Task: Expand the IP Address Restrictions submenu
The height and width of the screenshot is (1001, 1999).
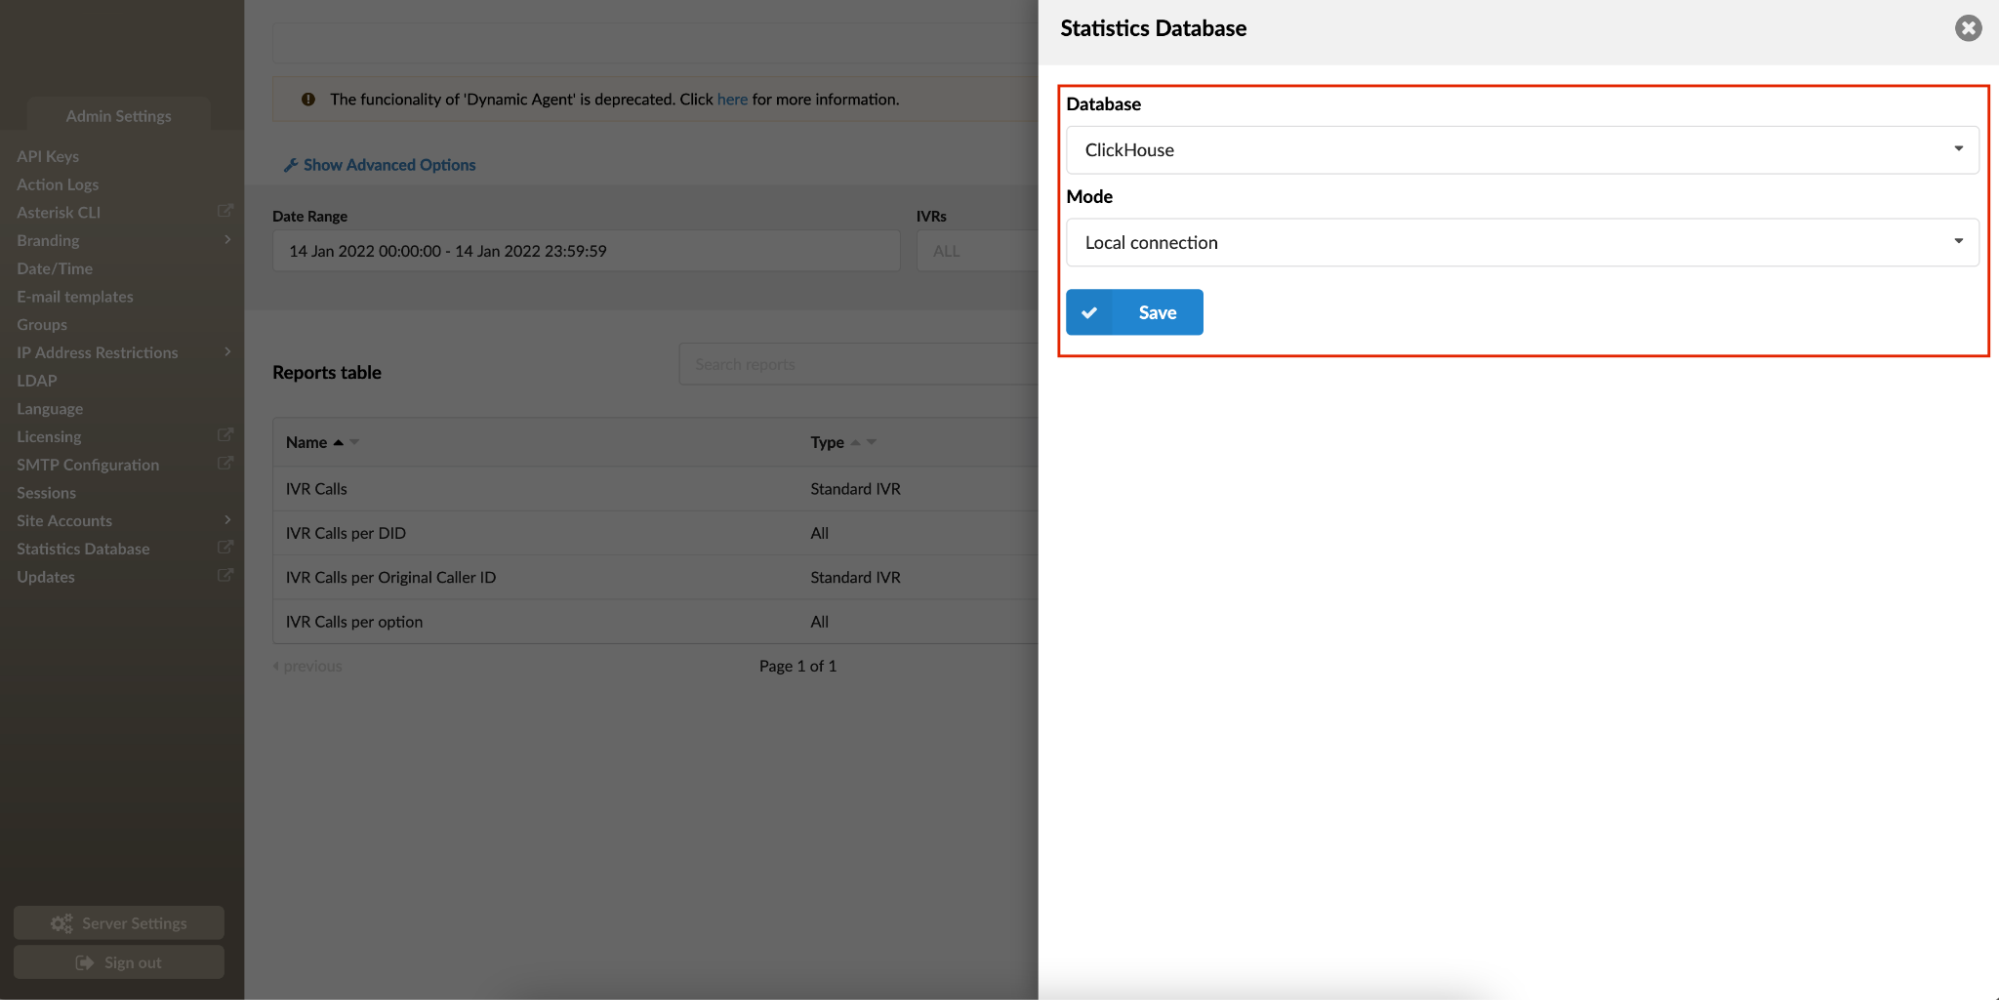Action: (227, 351)
